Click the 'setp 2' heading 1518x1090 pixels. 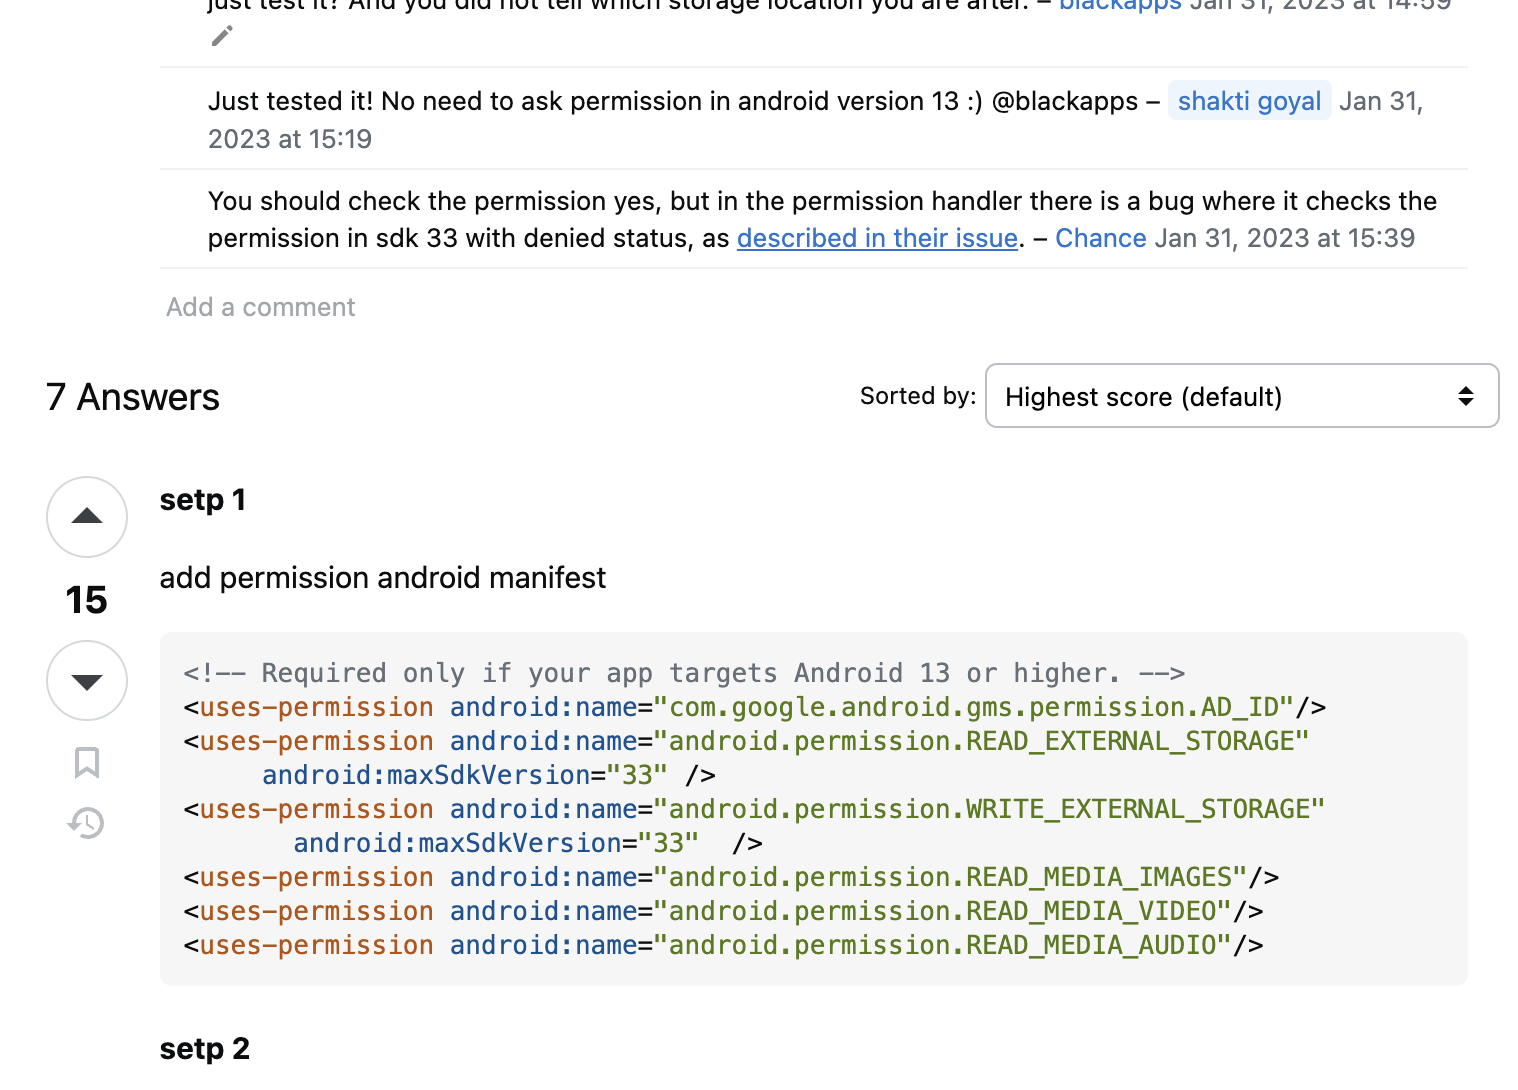coord(205,1048)
